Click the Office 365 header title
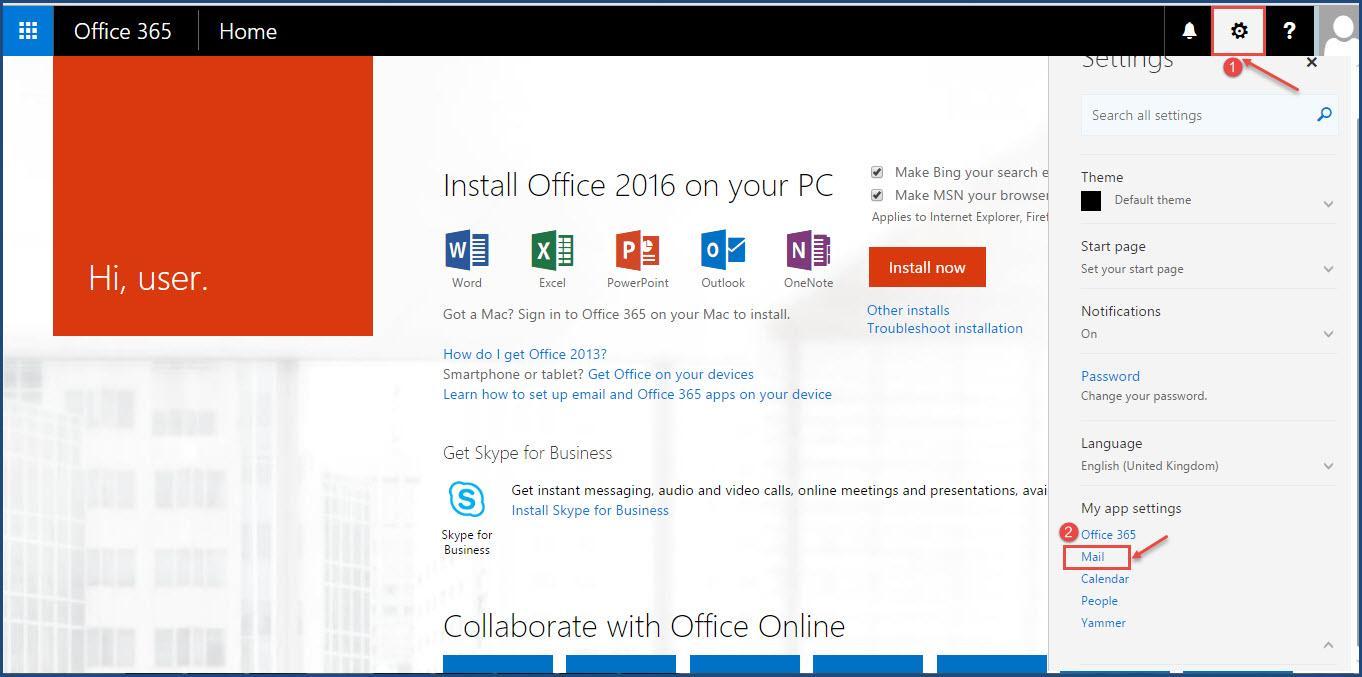 [123, 31]
